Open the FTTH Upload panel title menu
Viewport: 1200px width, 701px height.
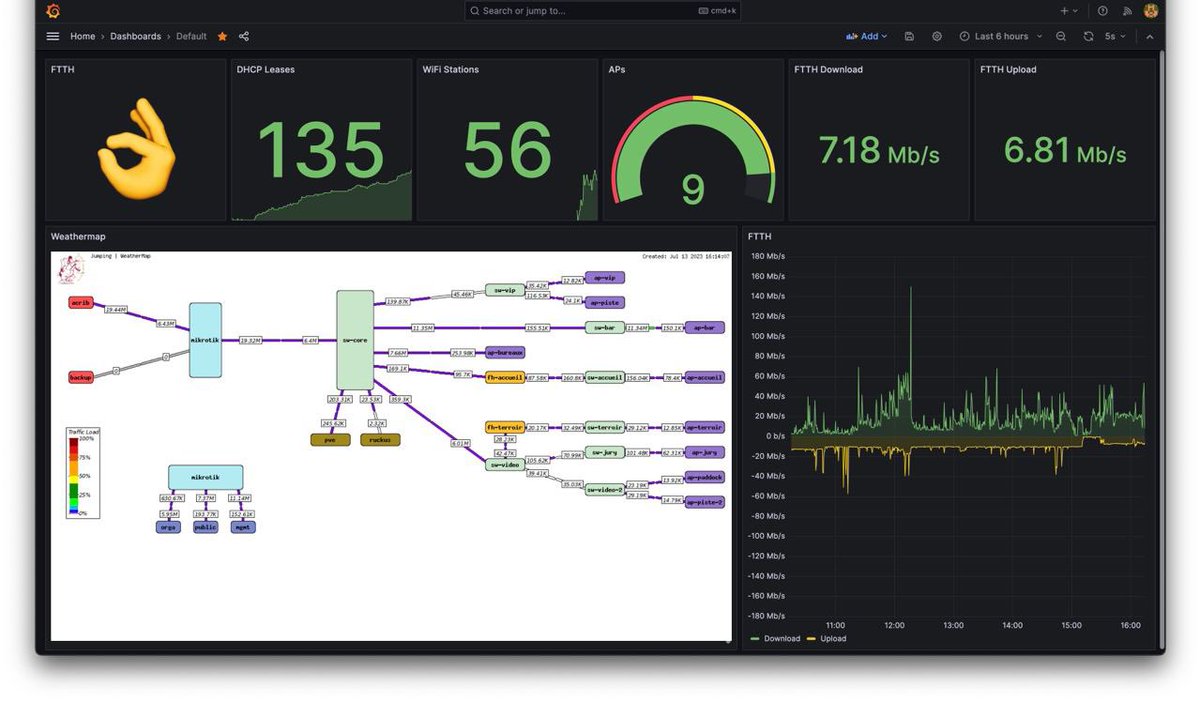point(1008,70)
